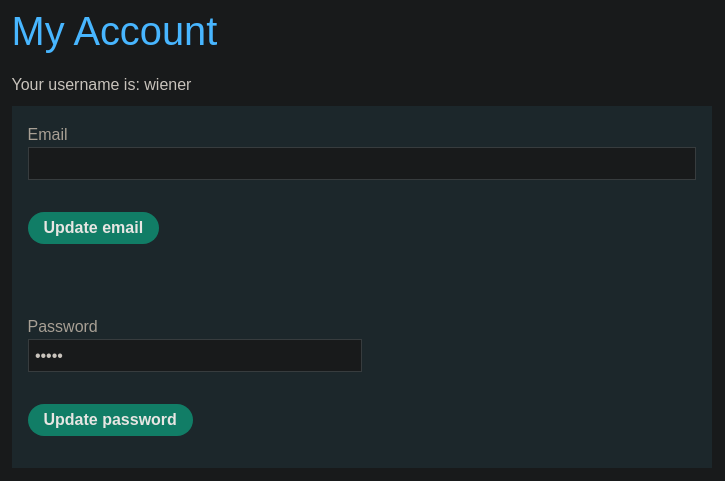Click the username text line
This screenshot has height=481, width=725.
click(101, 85)
